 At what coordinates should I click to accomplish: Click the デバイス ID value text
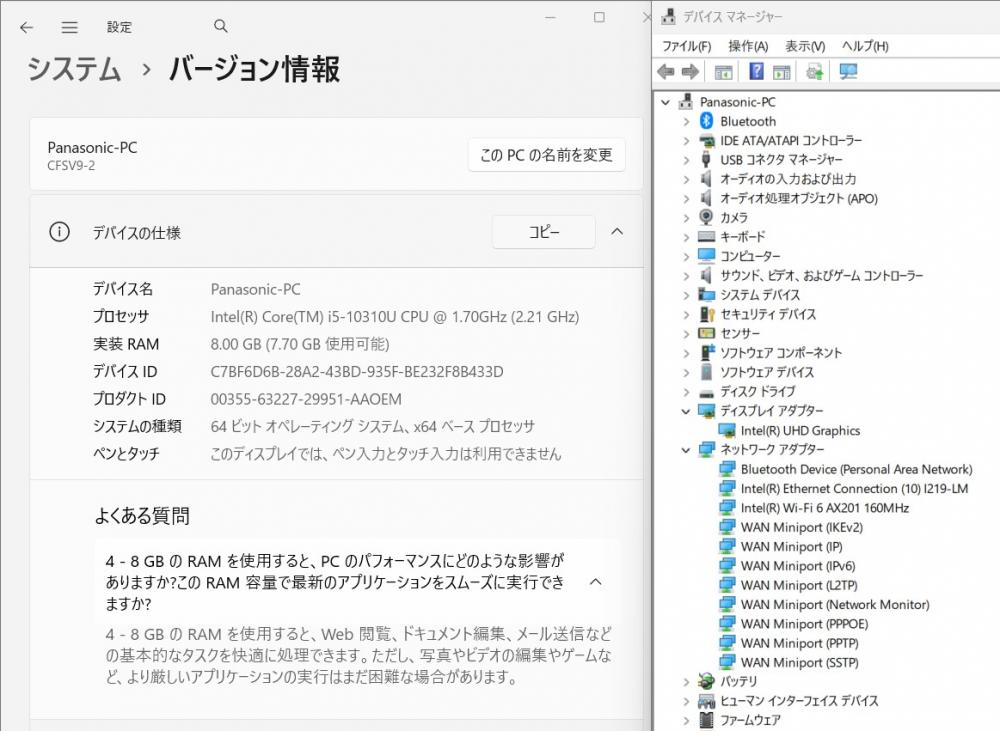357,372
